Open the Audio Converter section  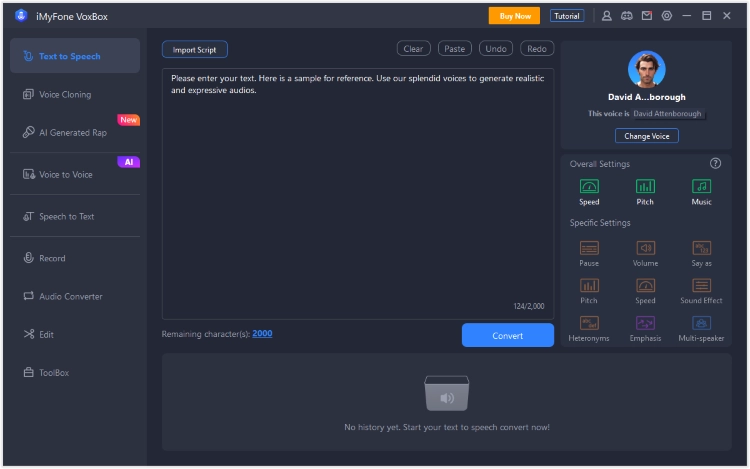click(70, 297)
